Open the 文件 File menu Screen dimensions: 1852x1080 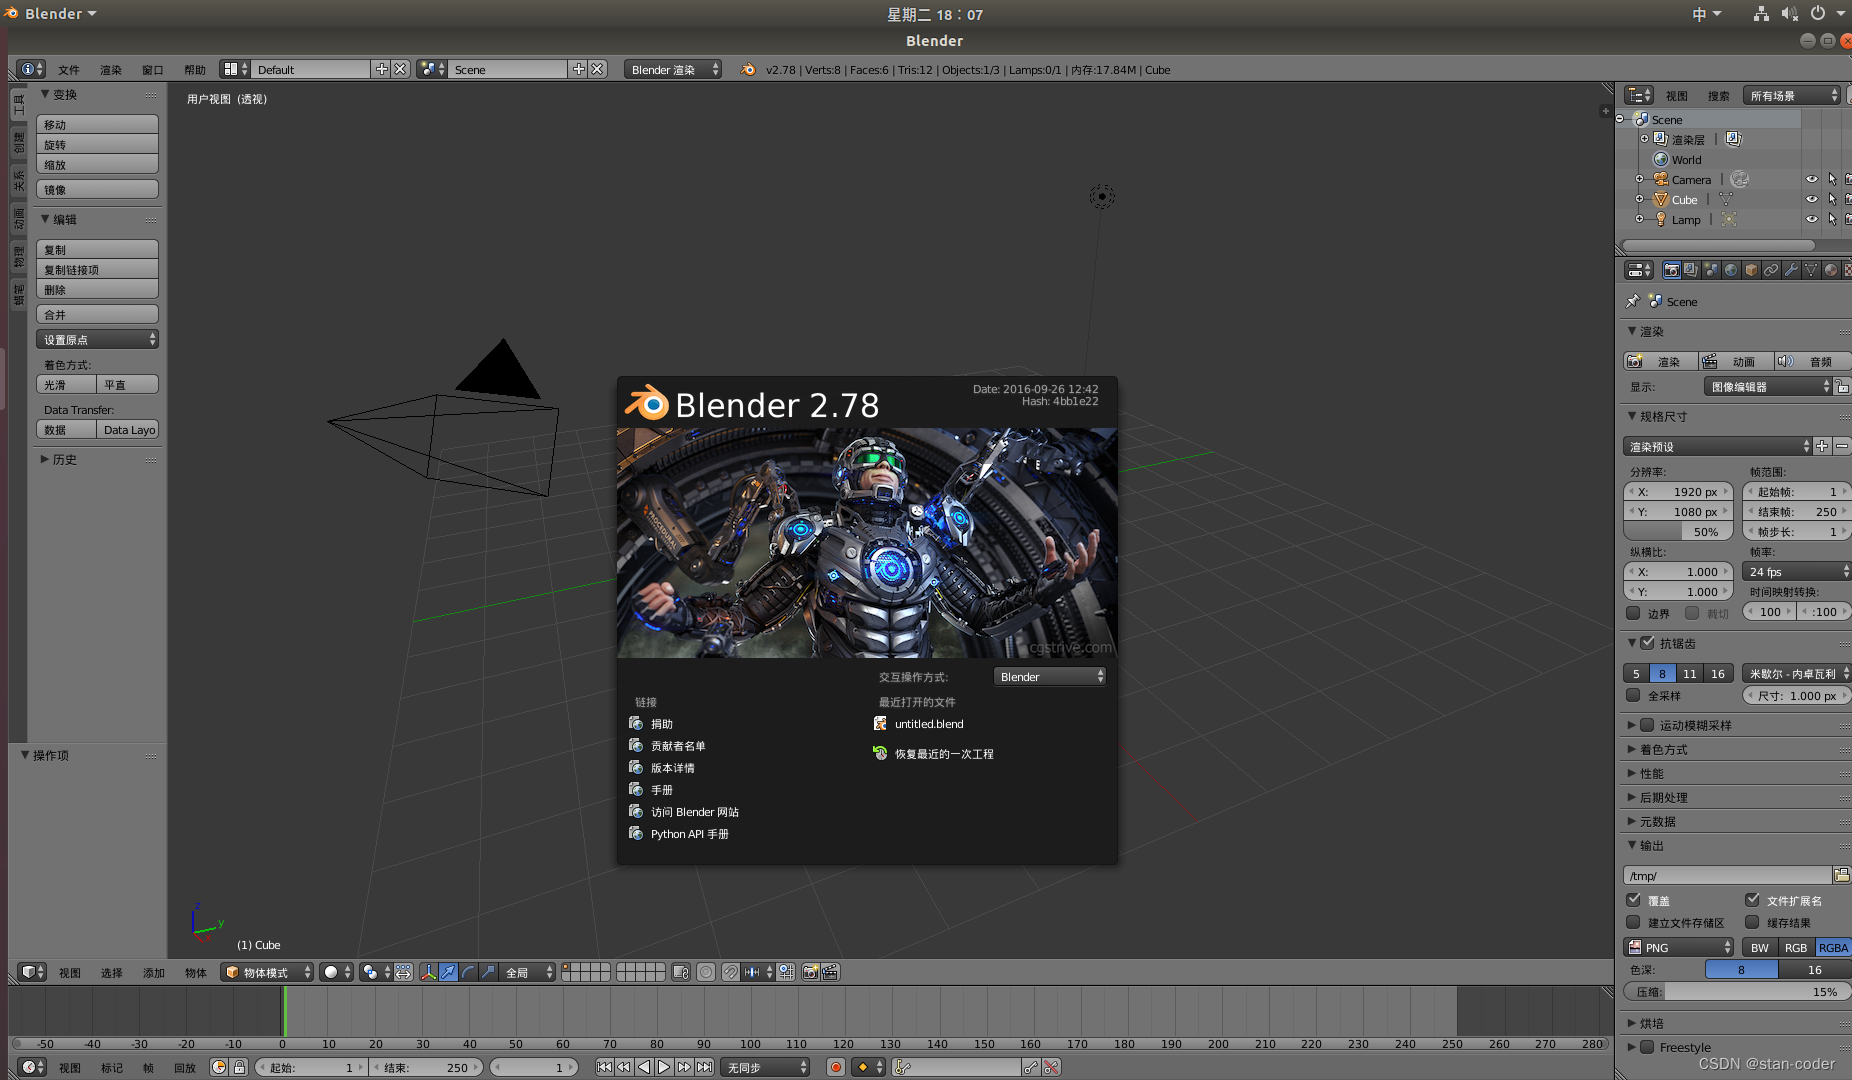coord(69,70)
